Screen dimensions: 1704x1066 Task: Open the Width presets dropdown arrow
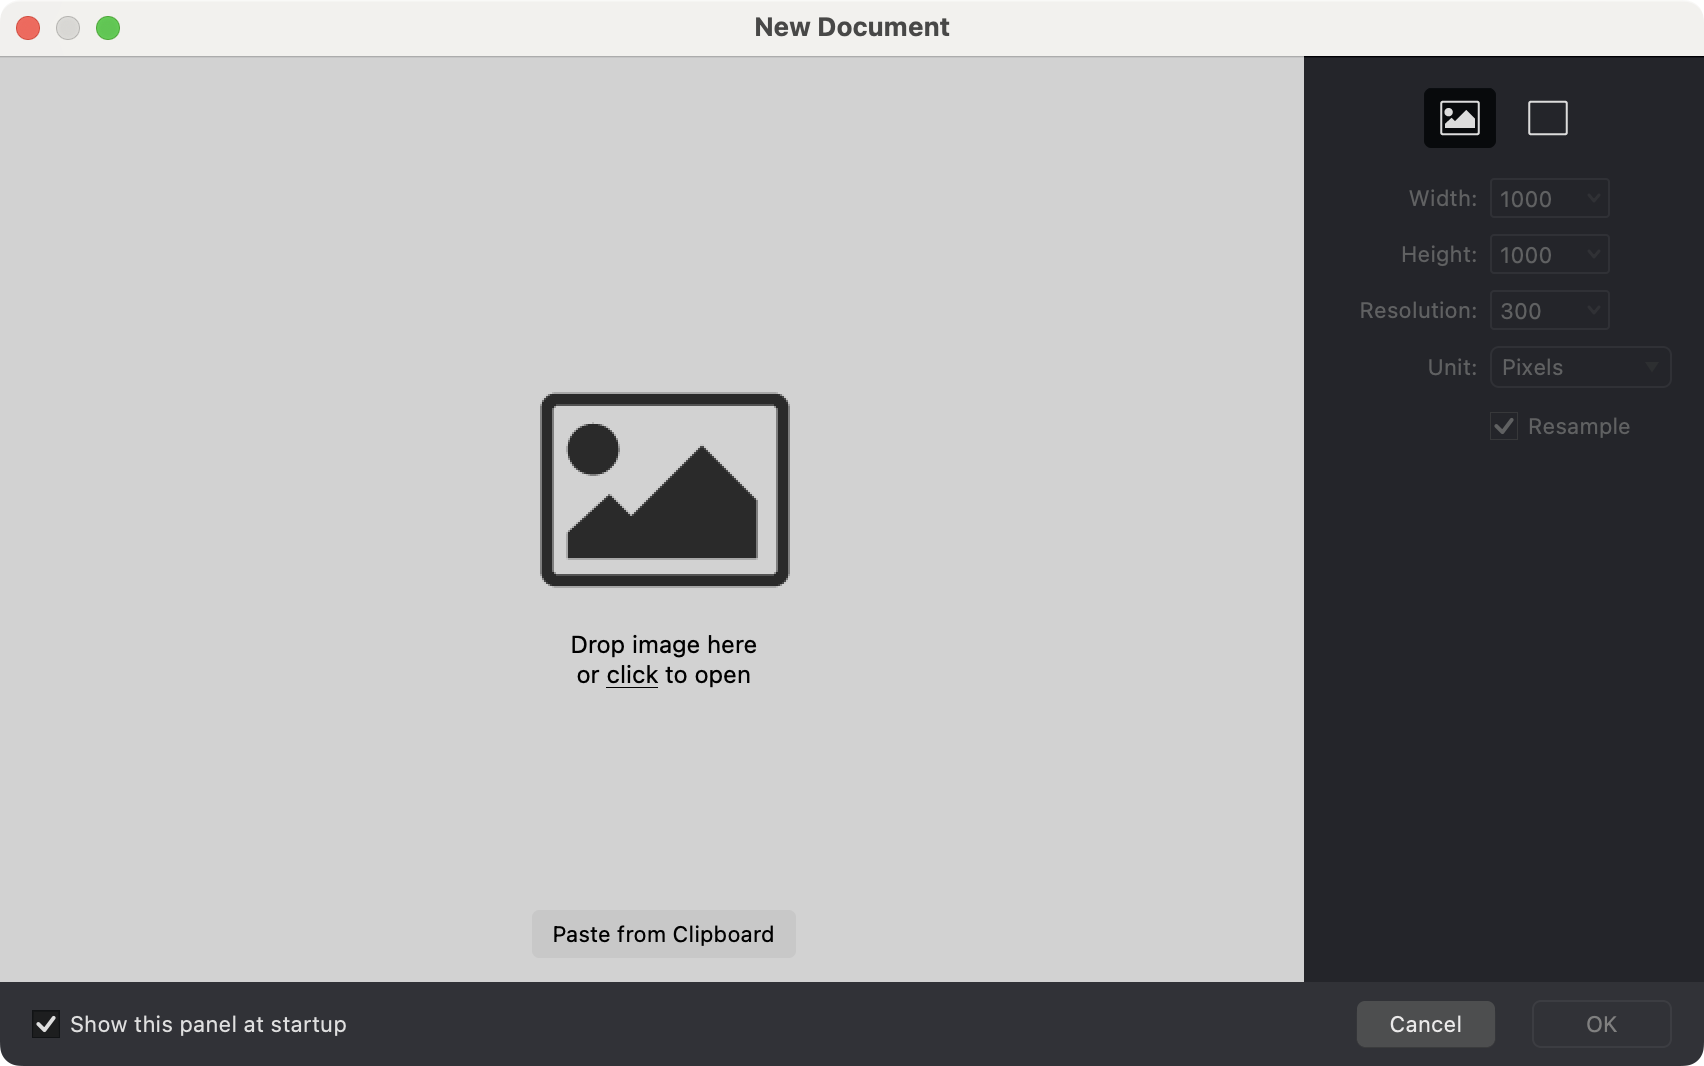click(1594, 198)
